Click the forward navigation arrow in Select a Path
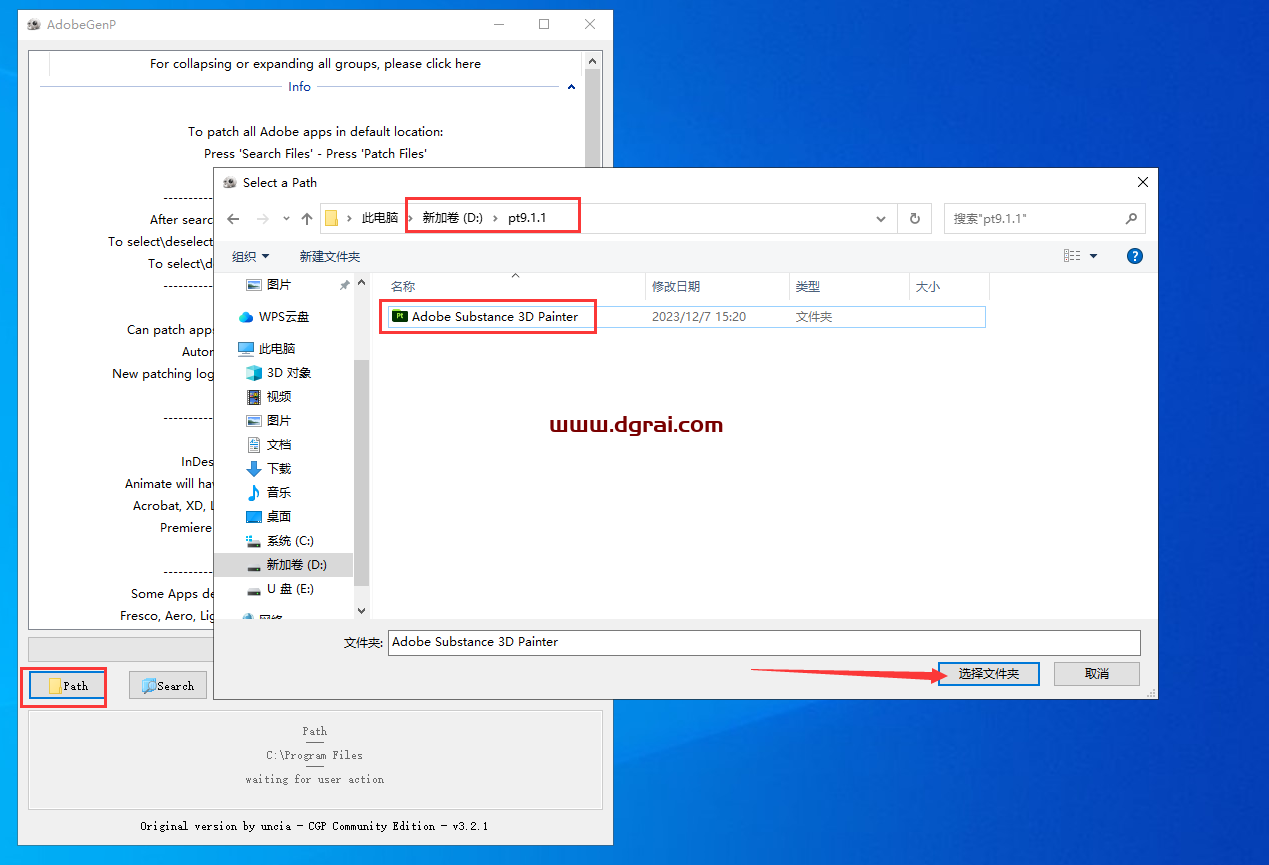Image resolution: width=1269 pixels, height=865 pixels. coord(262,219)
